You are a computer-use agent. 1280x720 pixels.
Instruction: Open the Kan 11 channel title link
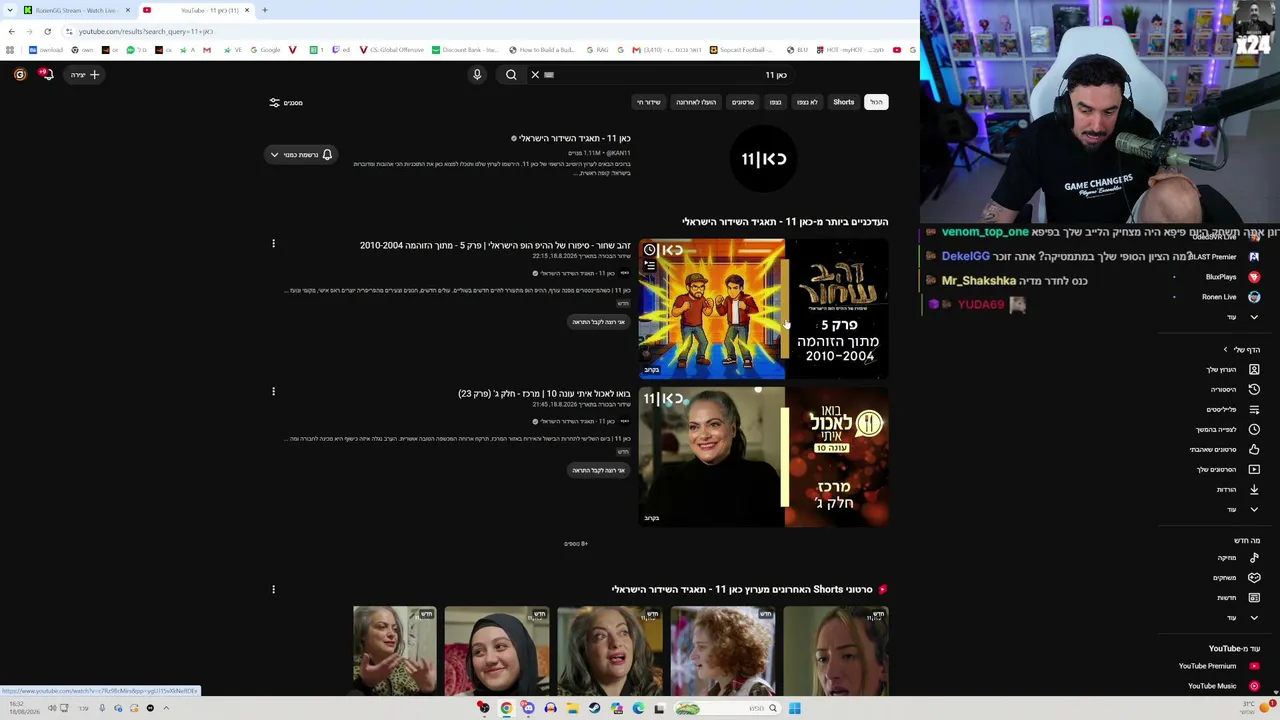point(575,138)
